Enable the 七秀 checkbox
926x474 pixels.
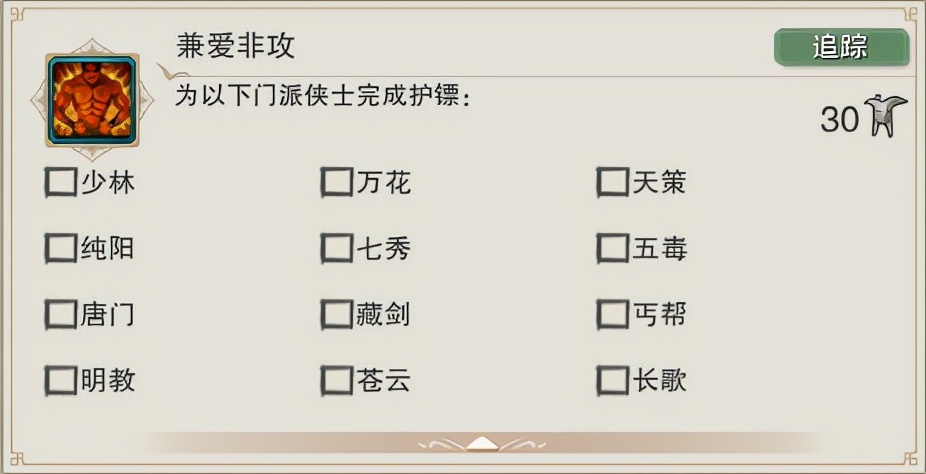coord(336,248)
